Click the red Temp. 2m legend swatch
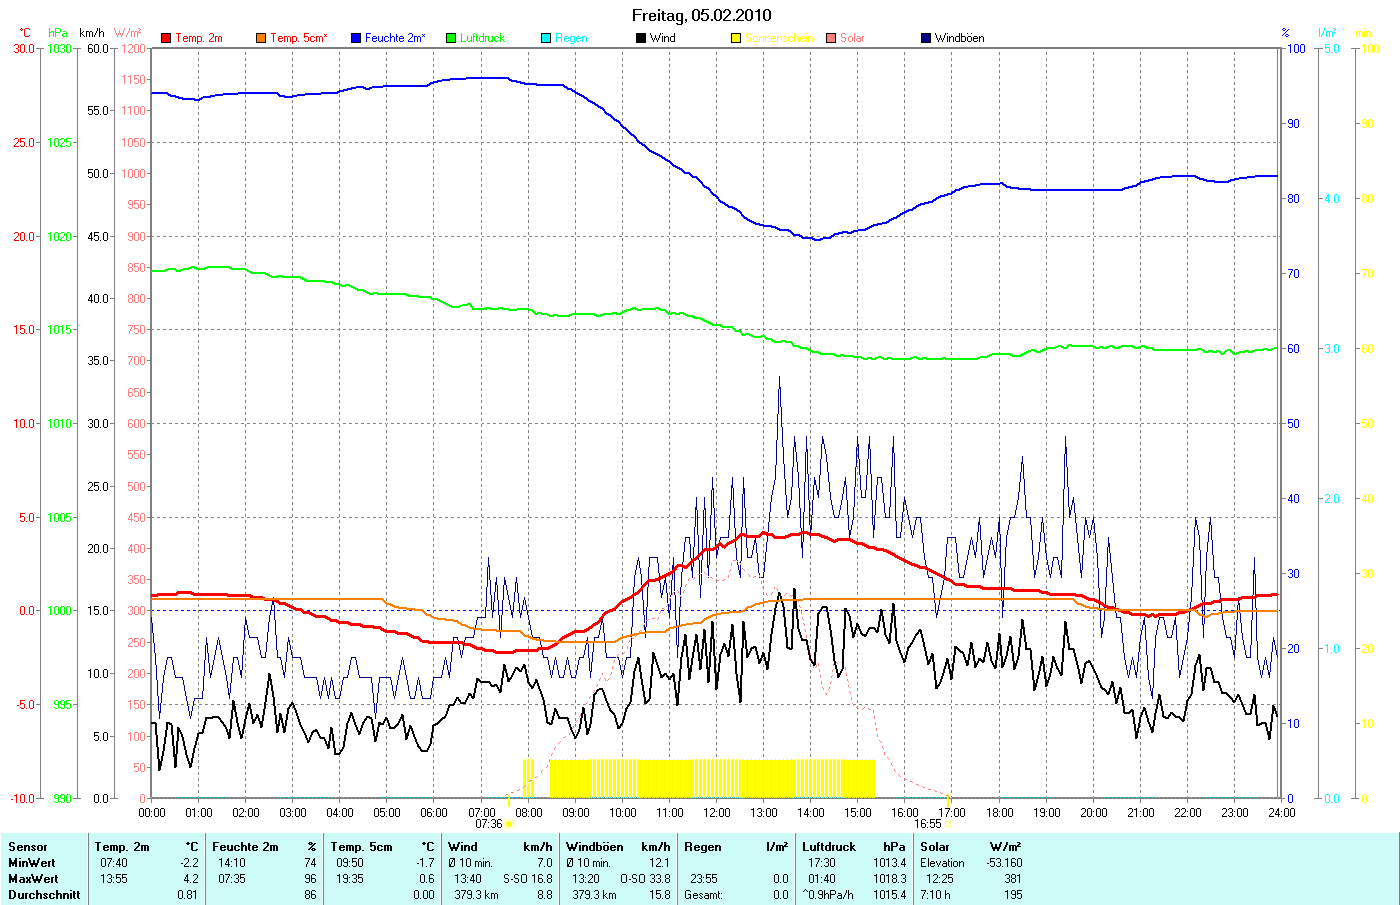Image resolution: width=1400 pixels, height=905 pixels. (166, 38)
